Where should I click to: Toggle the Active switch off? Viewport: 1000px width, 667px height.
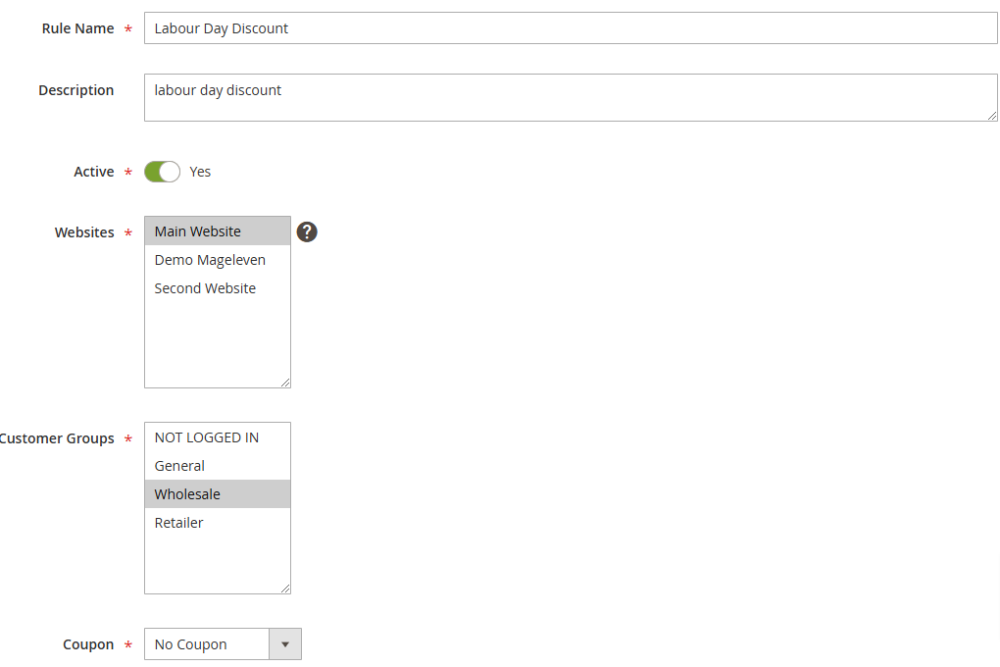click(x=162, y=172)
